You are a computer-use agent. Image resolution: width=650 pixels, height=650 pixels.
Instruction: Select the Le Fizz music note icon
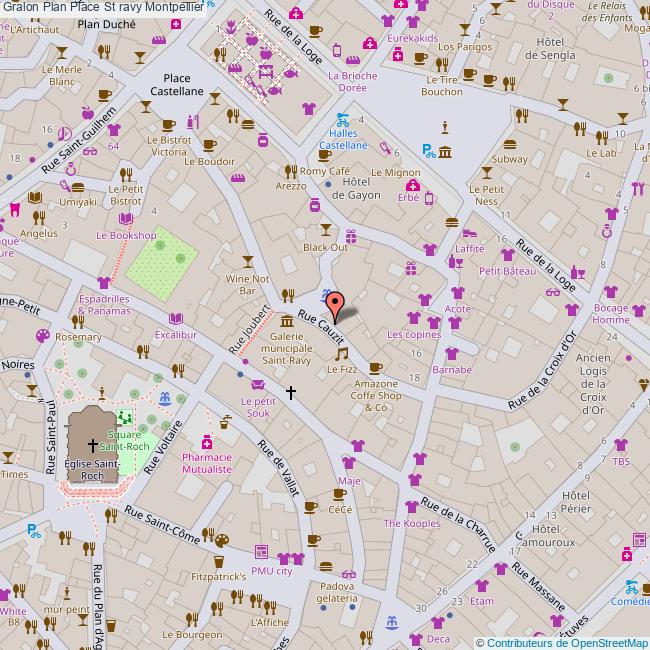[342, 354]
